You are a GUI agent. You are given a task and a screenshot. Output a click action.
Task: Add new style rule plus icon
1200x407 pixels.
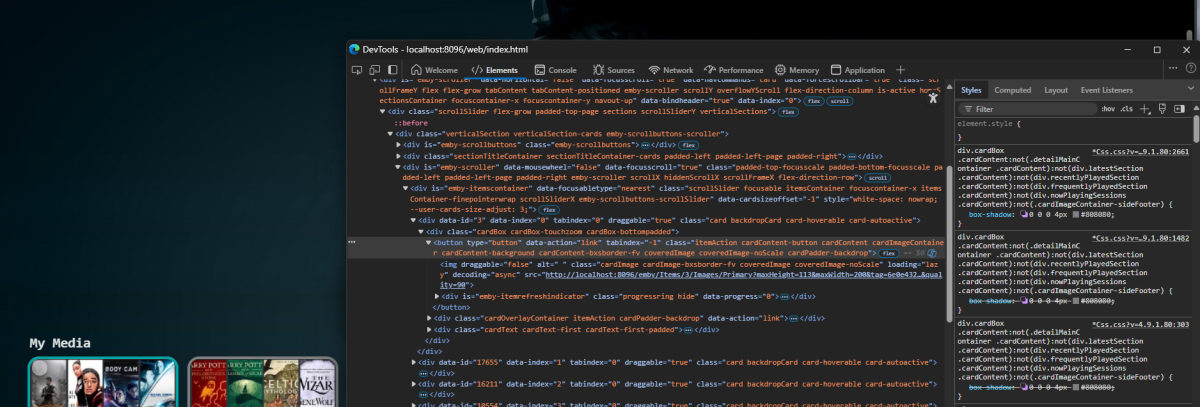coord(1144,108)
